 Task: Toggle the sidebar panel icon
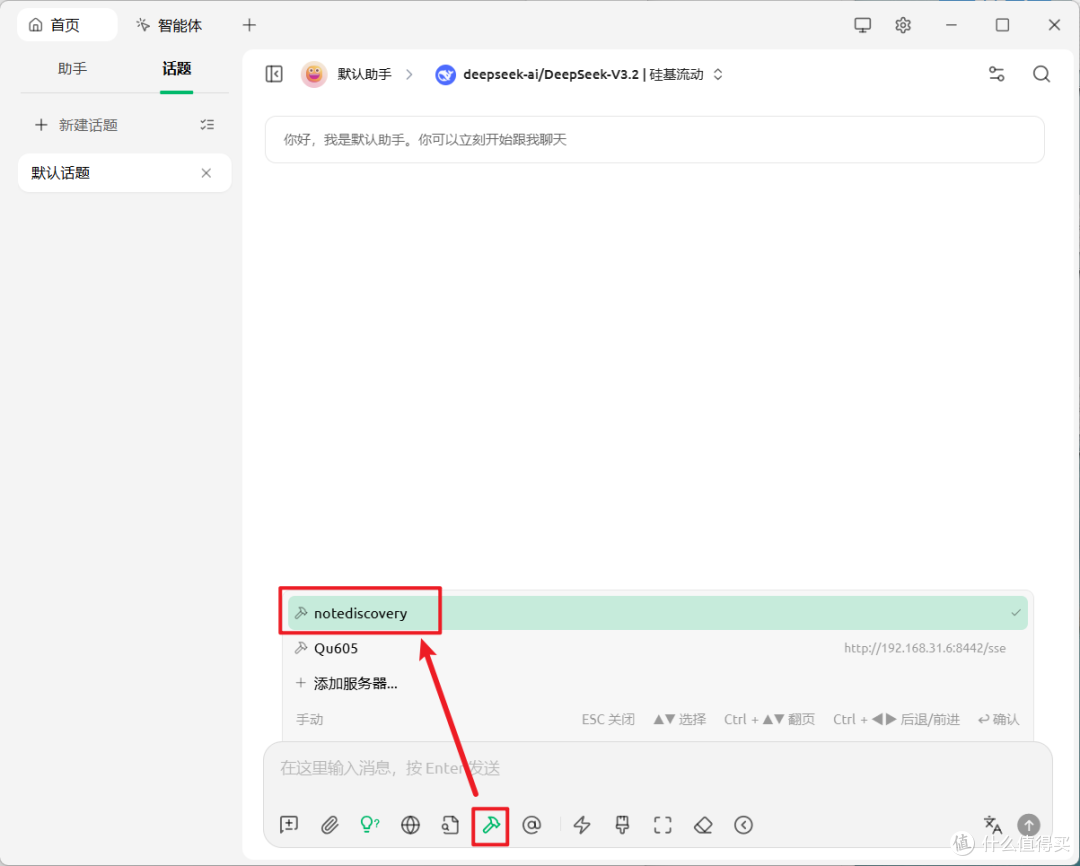tap(274, 74)
